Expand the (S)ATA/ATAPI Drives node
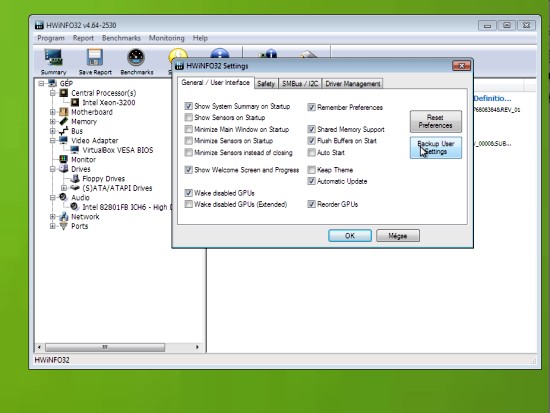Screen dimensions: 550x413 [x=63, y=188]
